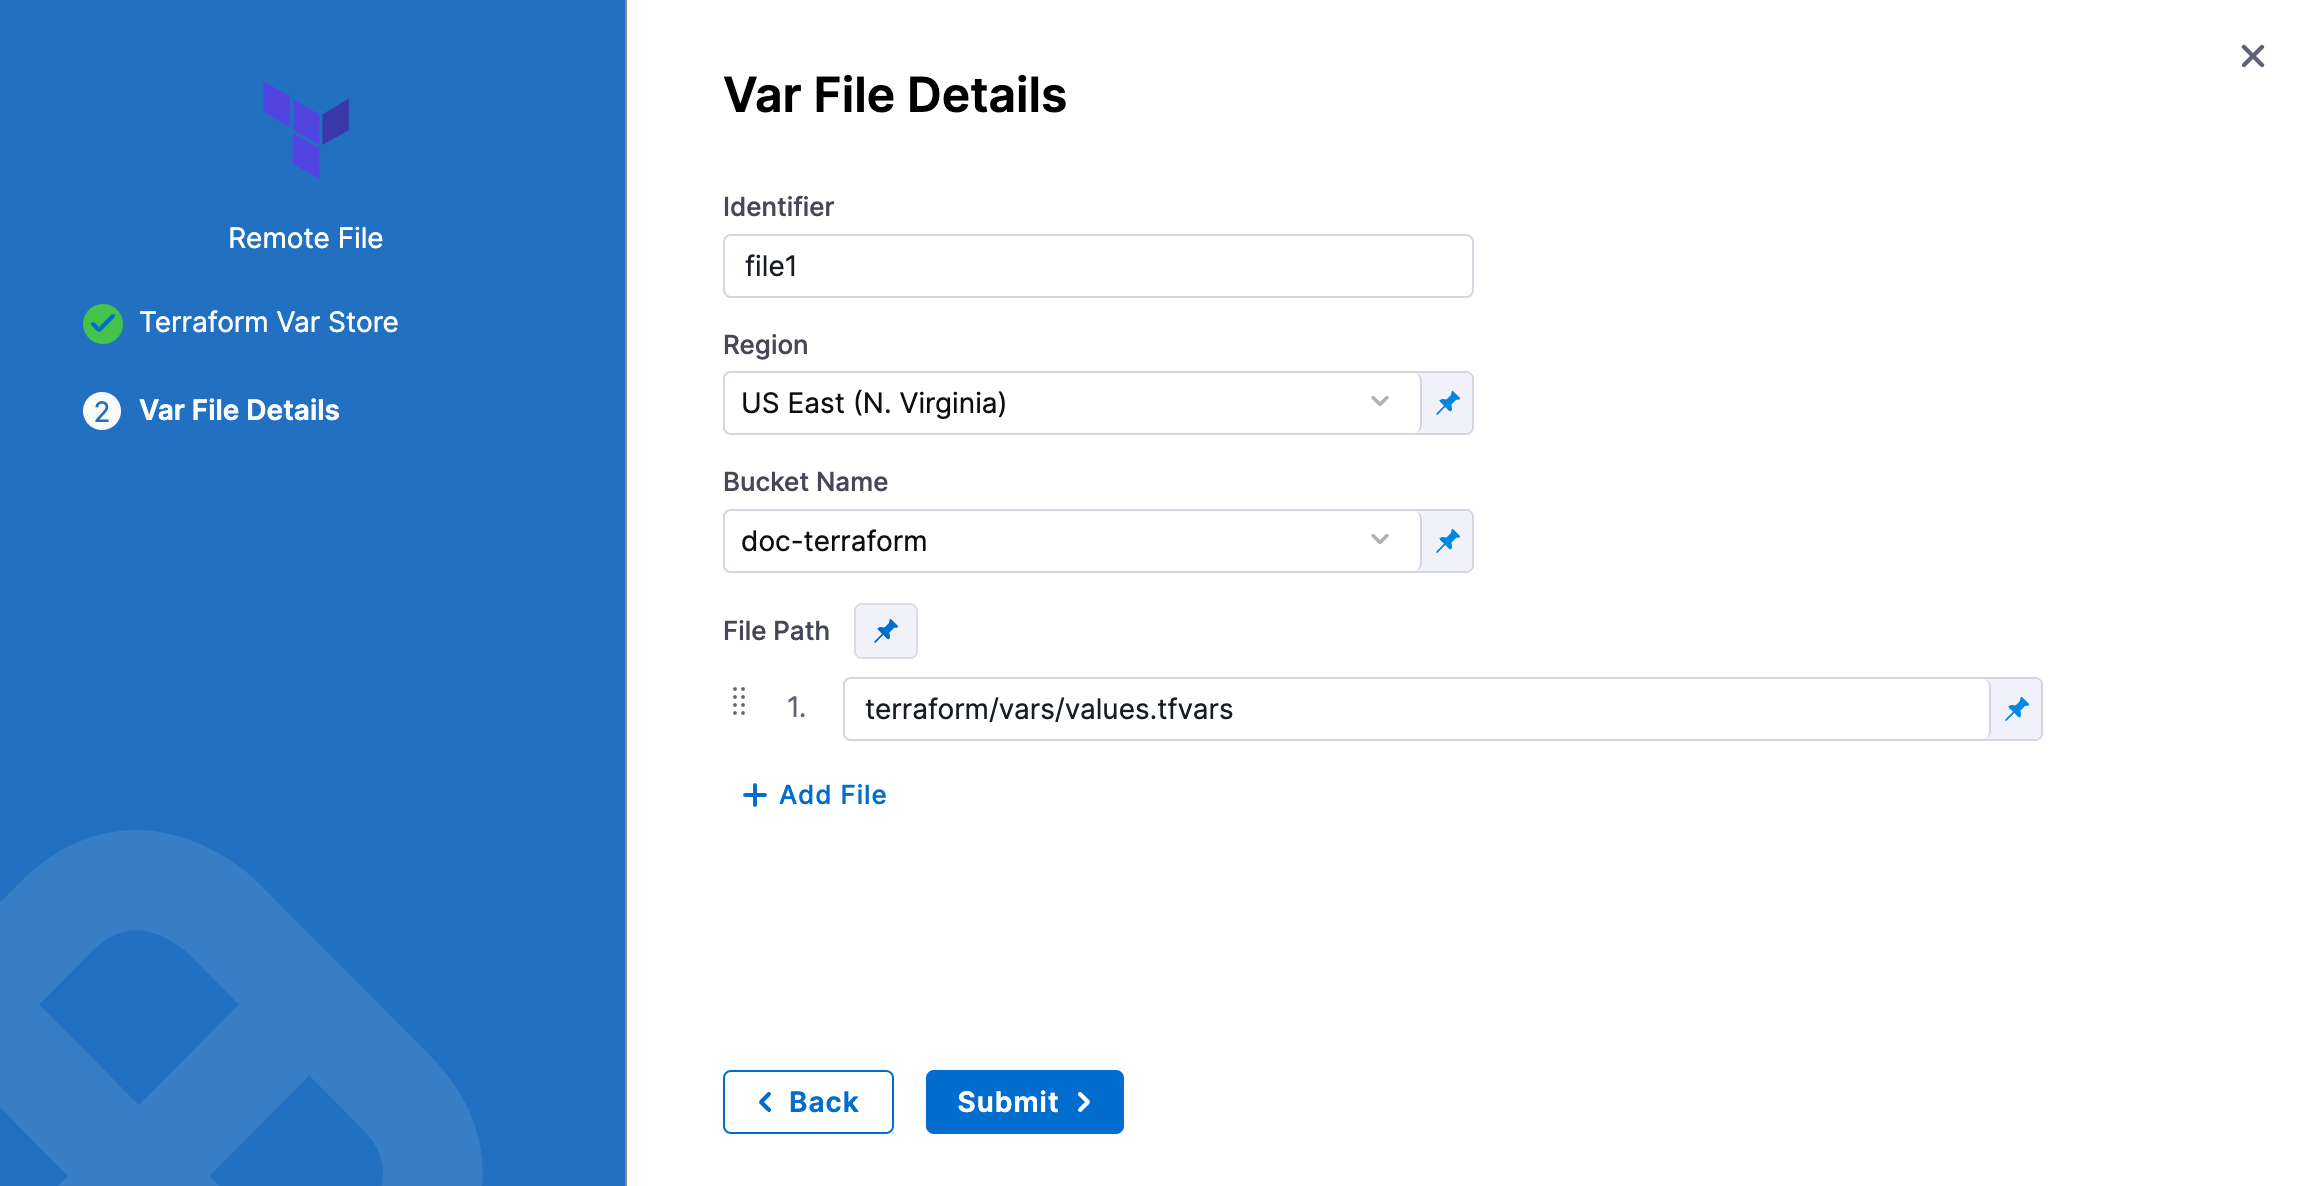Click into the values.tfvars file path field
The height and width of the screenshot is (1186, 2318).
coord(1414,709)
